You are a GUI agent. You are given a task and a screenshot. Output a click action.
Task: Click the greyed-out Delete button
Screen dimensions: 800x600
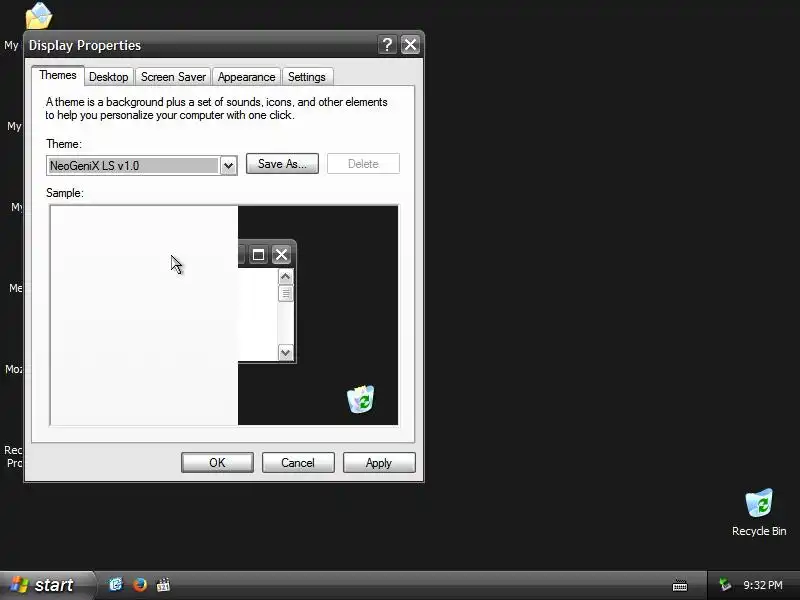[x=363, y=164]
